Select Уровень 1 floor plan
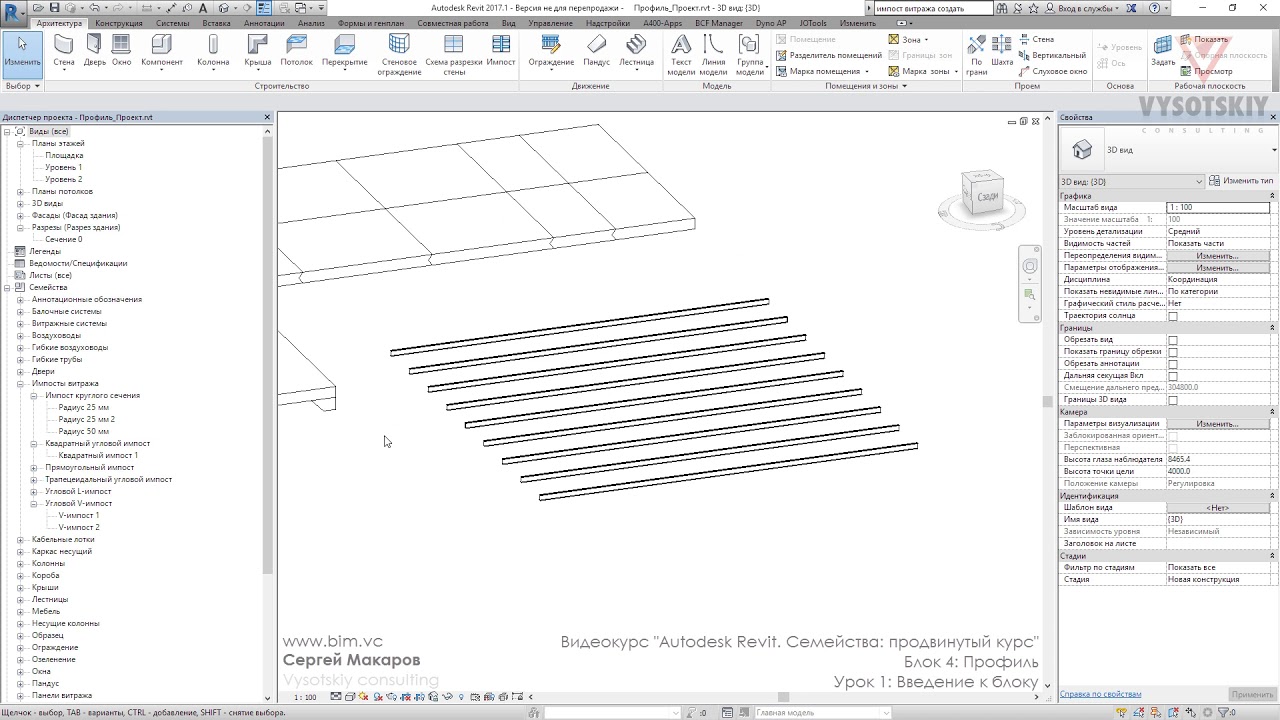Screen dimensions: 1280x720 [x=64, y=167]
